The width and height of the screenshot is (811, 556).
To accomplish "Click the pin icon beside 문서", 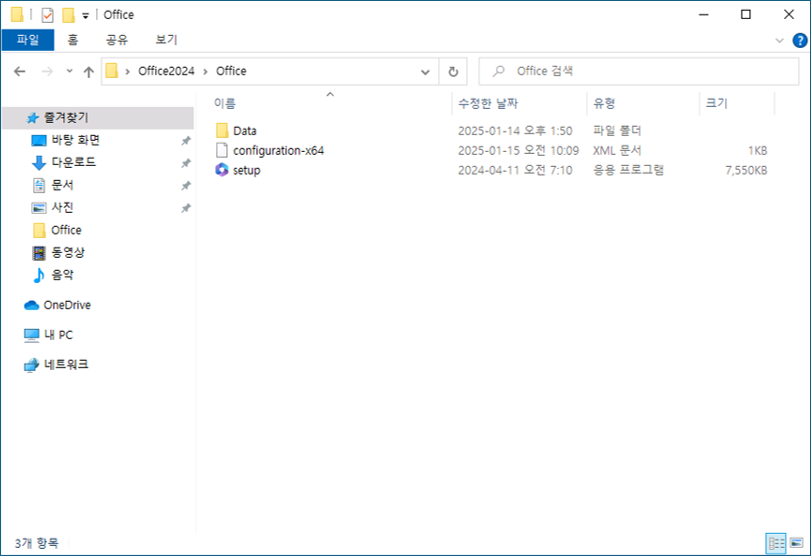I will pyautogui.click(x=186, y=186).
